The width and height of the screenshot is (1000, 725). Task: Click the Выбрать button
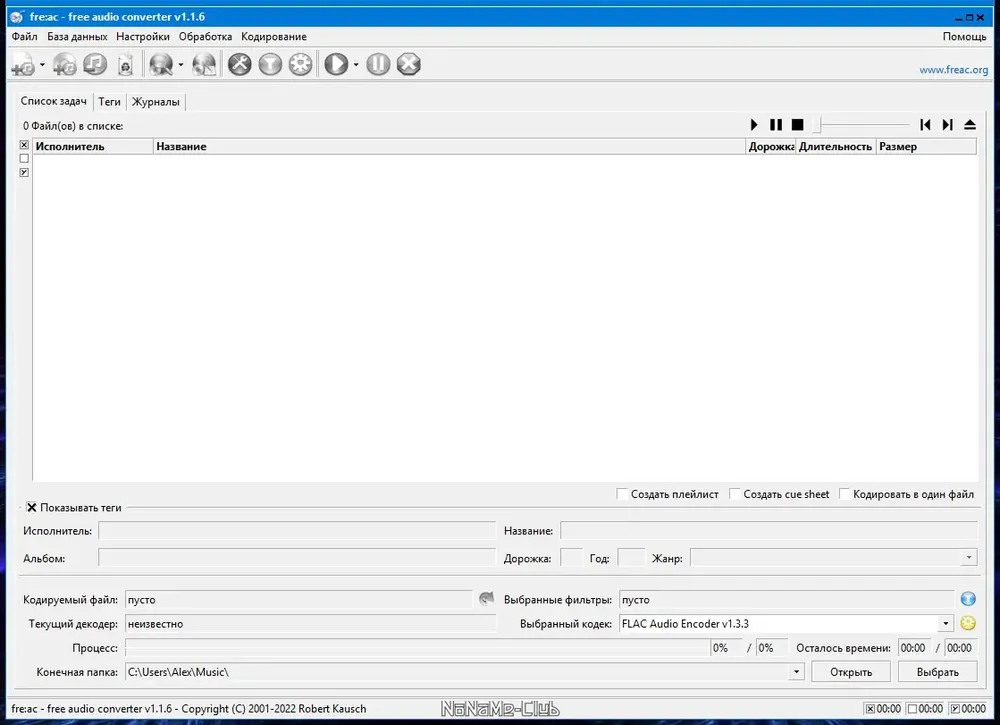[938, 672]
